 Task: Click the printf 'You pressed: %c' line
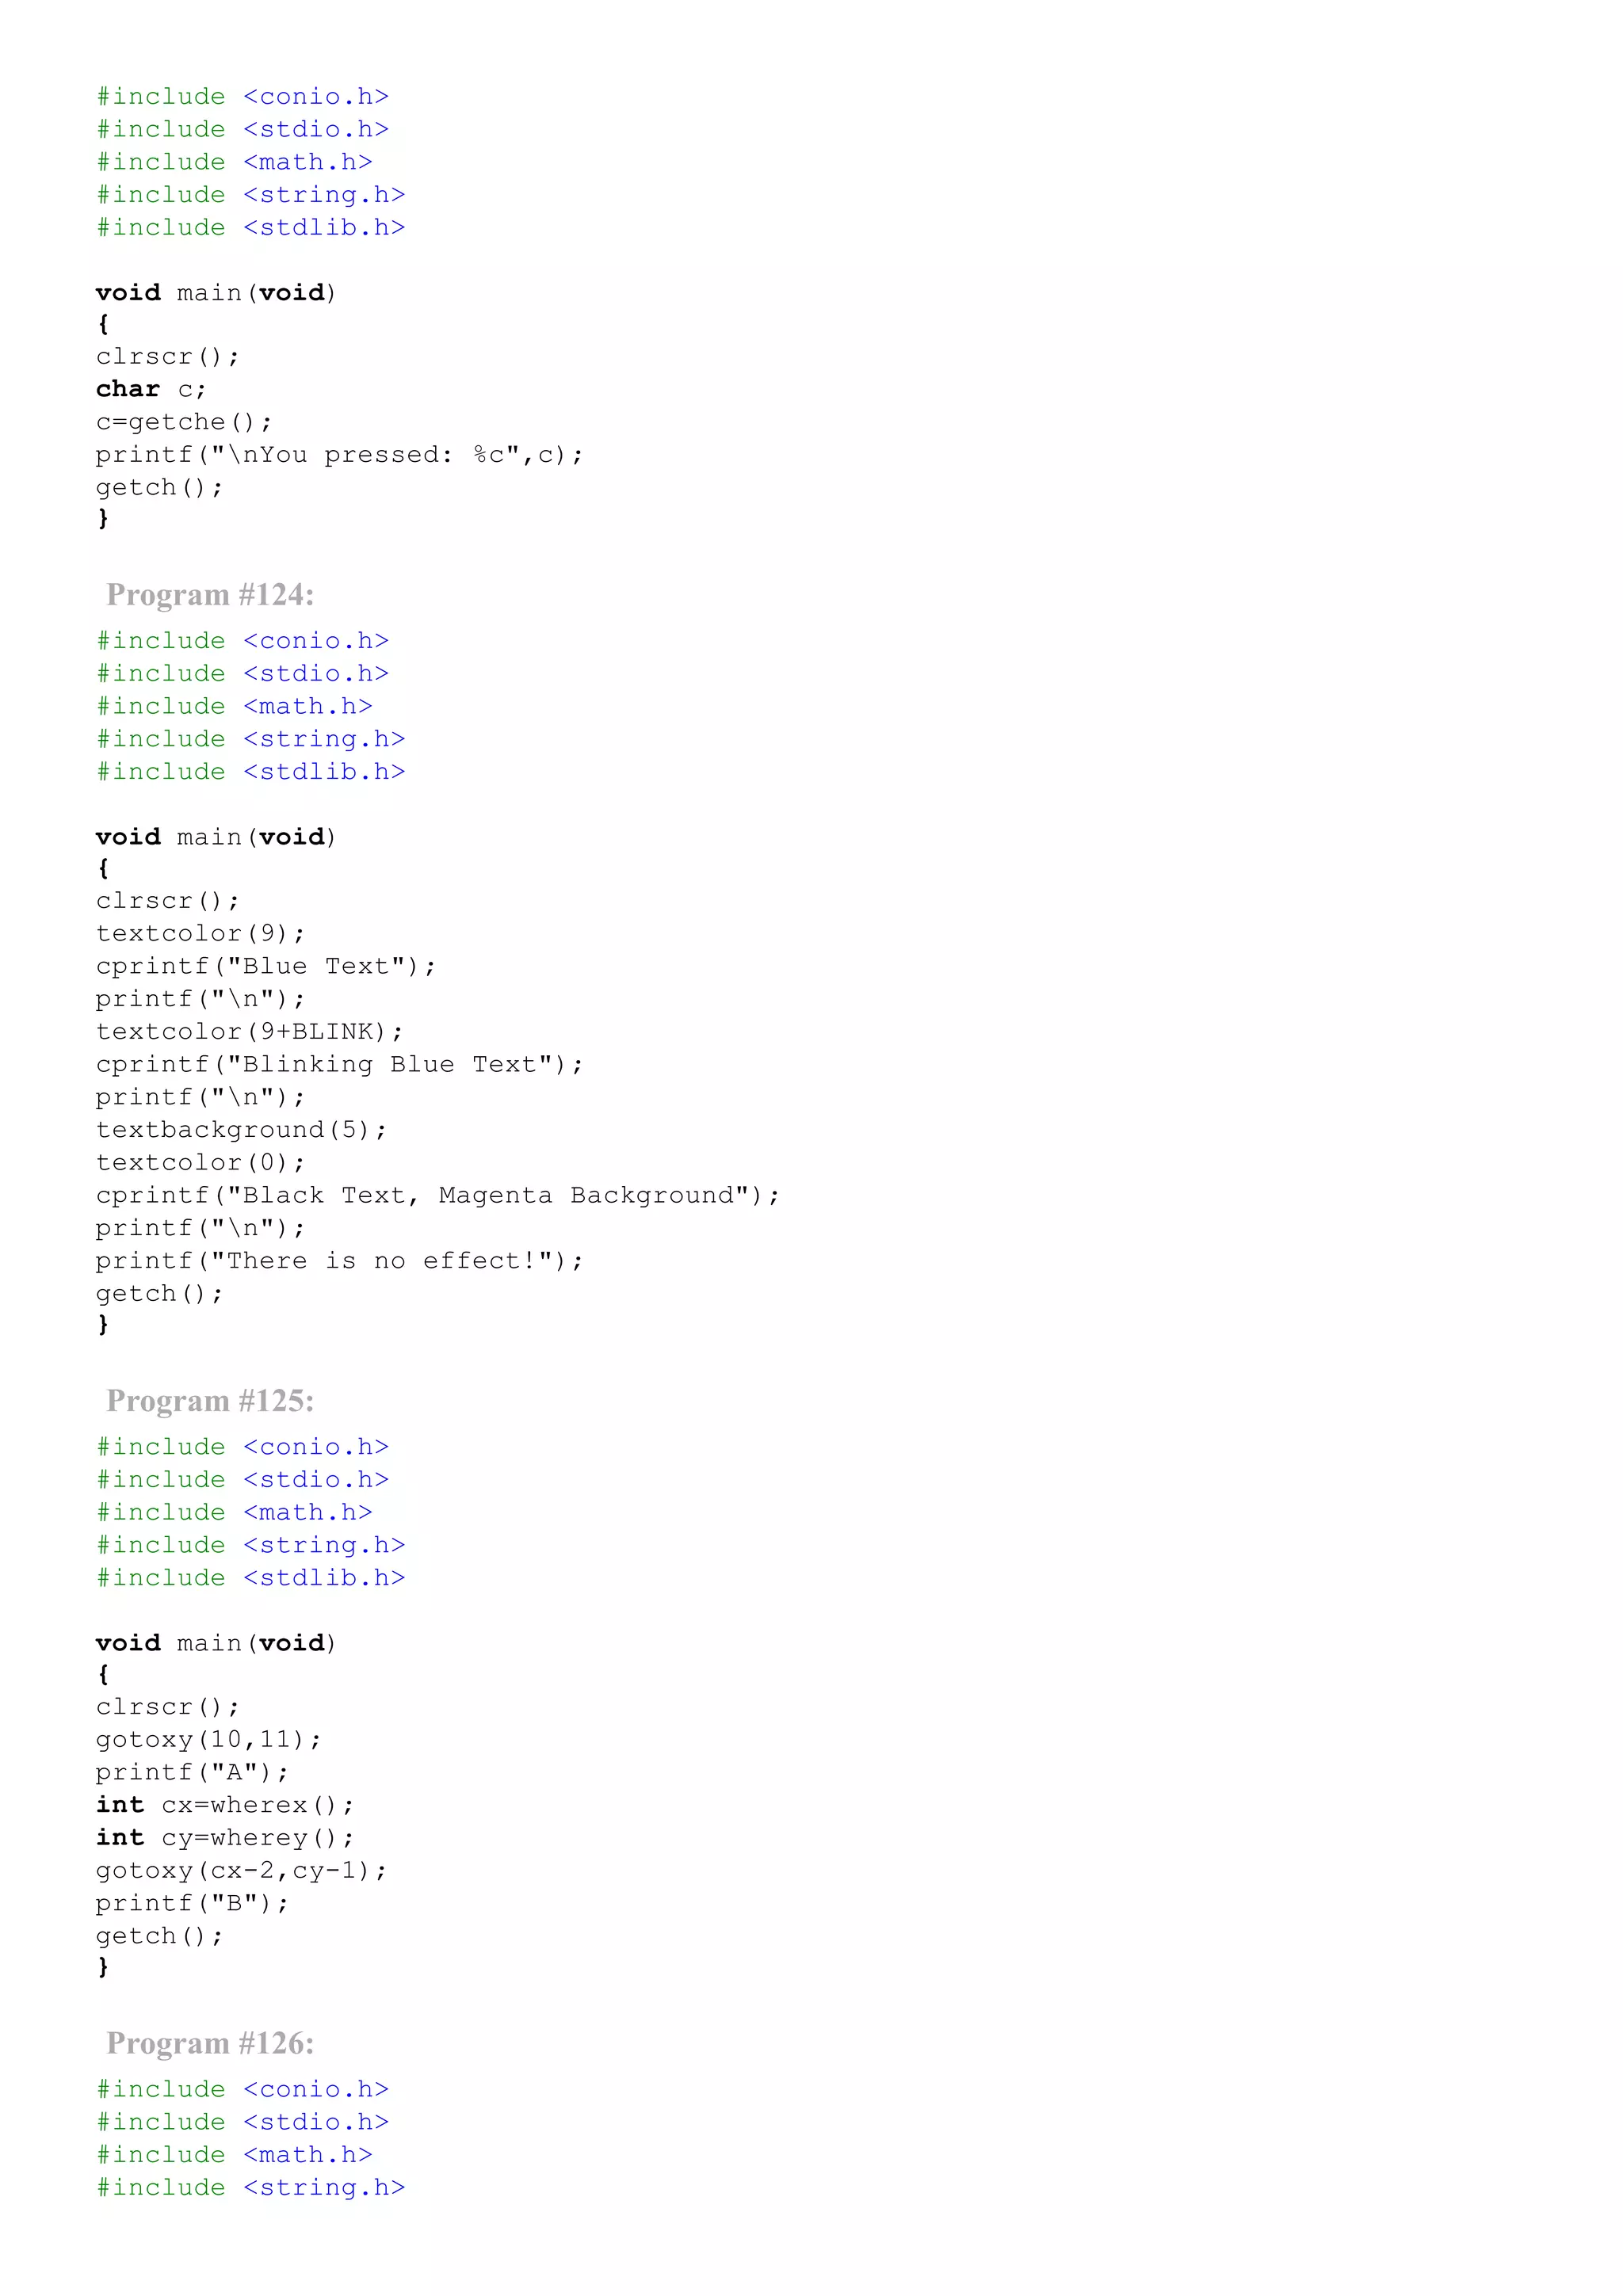340,455
